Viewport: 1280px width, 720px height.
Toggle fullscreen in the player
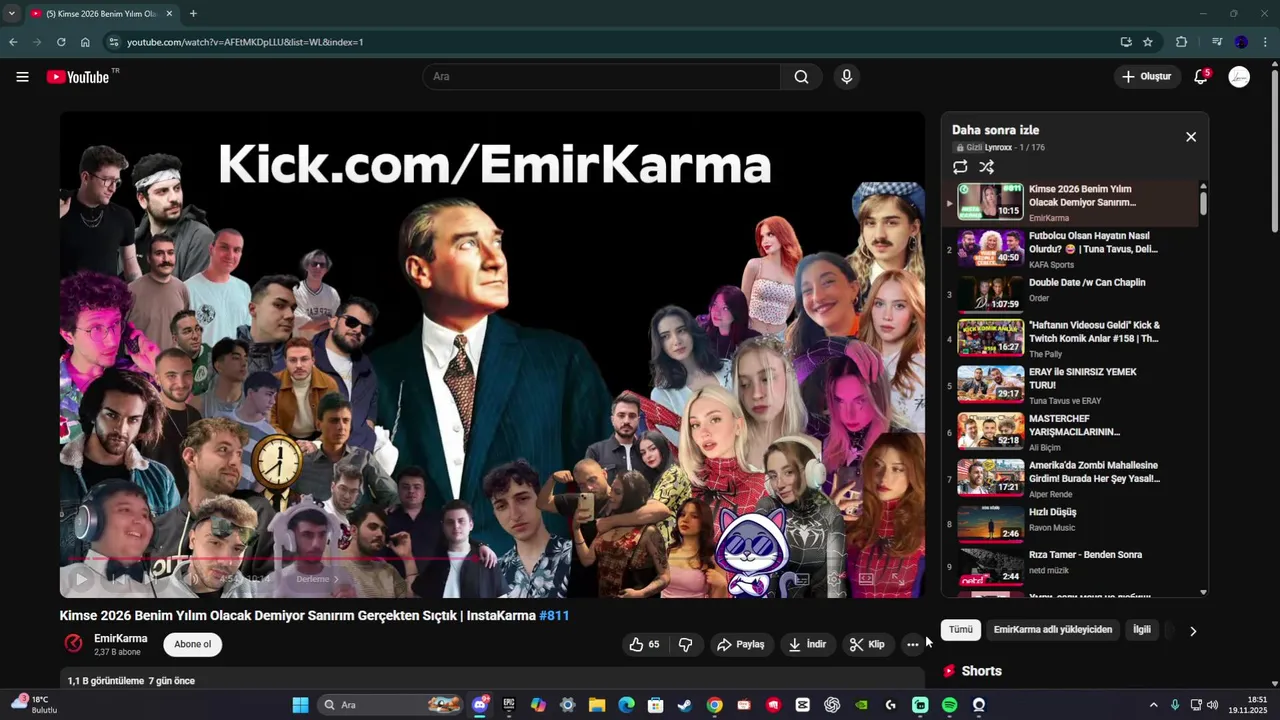(x=898, y=579)
